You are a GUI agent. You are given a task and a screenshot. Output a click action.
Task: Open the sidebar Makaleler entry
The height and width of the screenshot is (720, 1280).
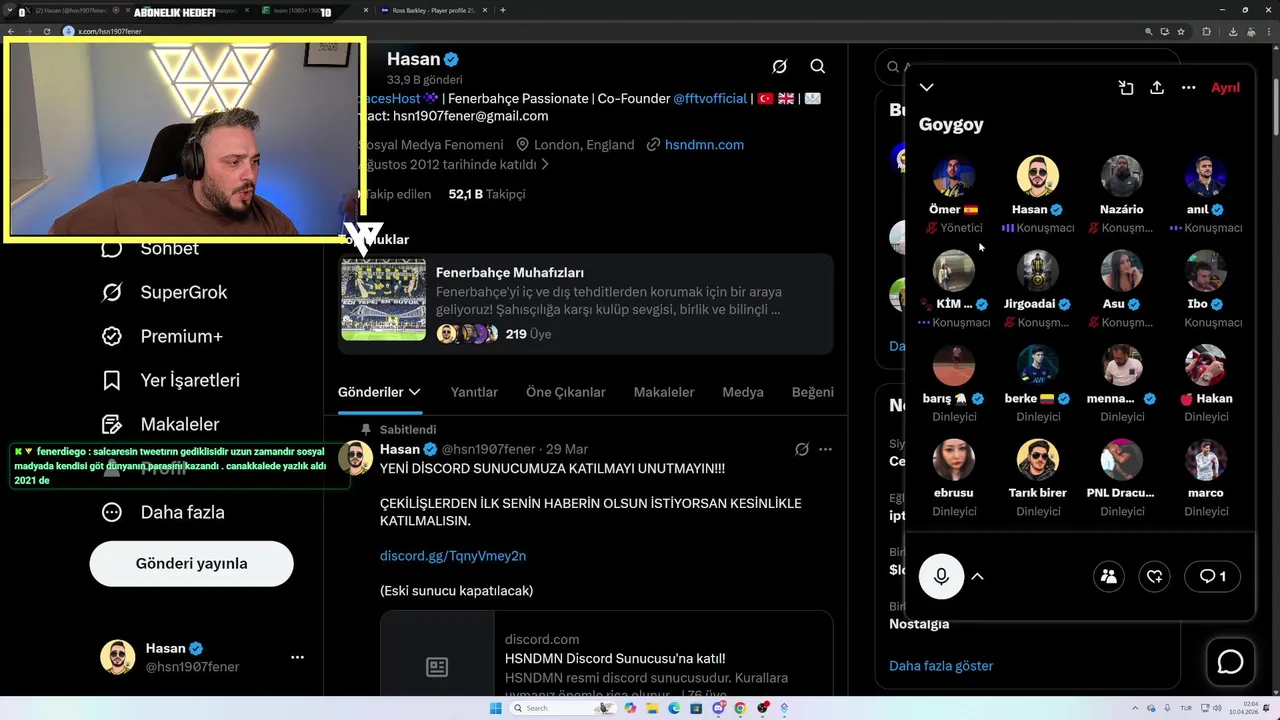click(160, 424)
